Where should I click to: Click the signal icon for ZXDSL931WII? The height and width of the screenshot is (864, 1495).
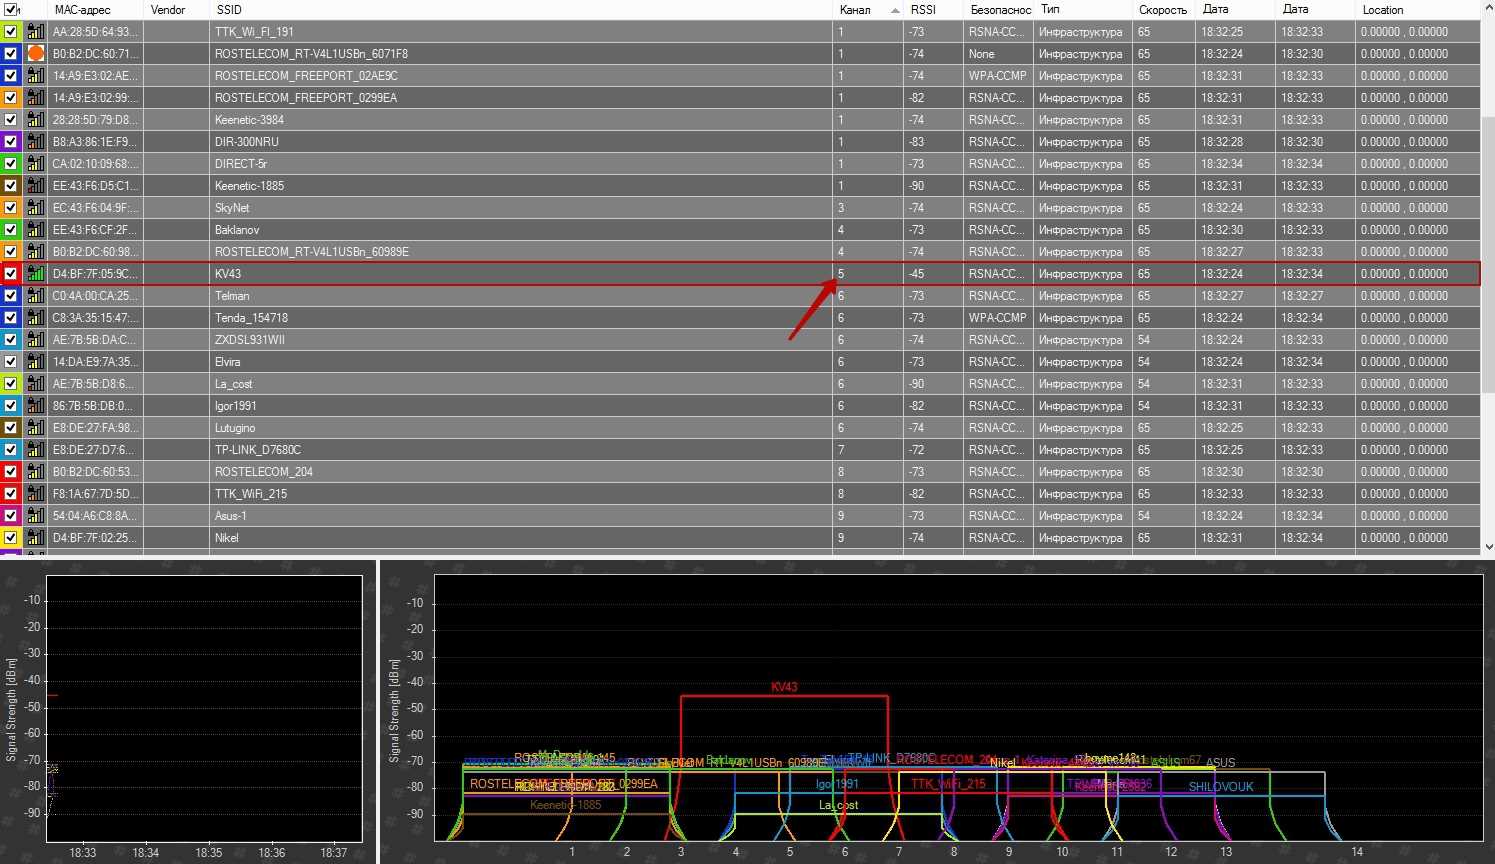coord(35,340)
